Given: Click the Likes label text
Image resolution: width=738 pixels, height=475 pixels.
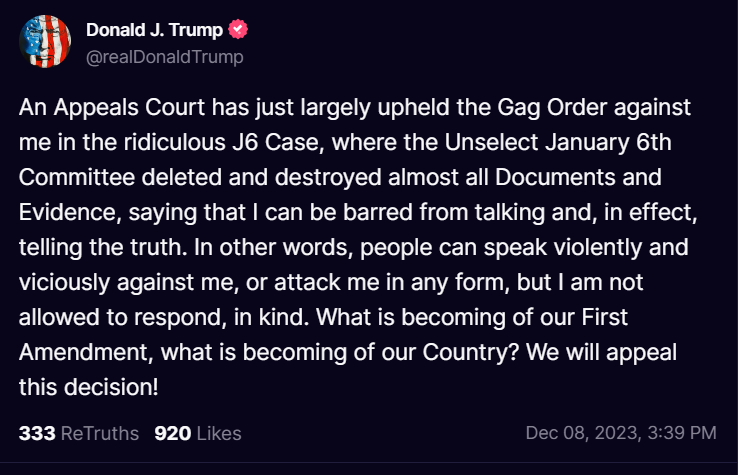Looking at the screenshot, I should click(x=219, y=433).
